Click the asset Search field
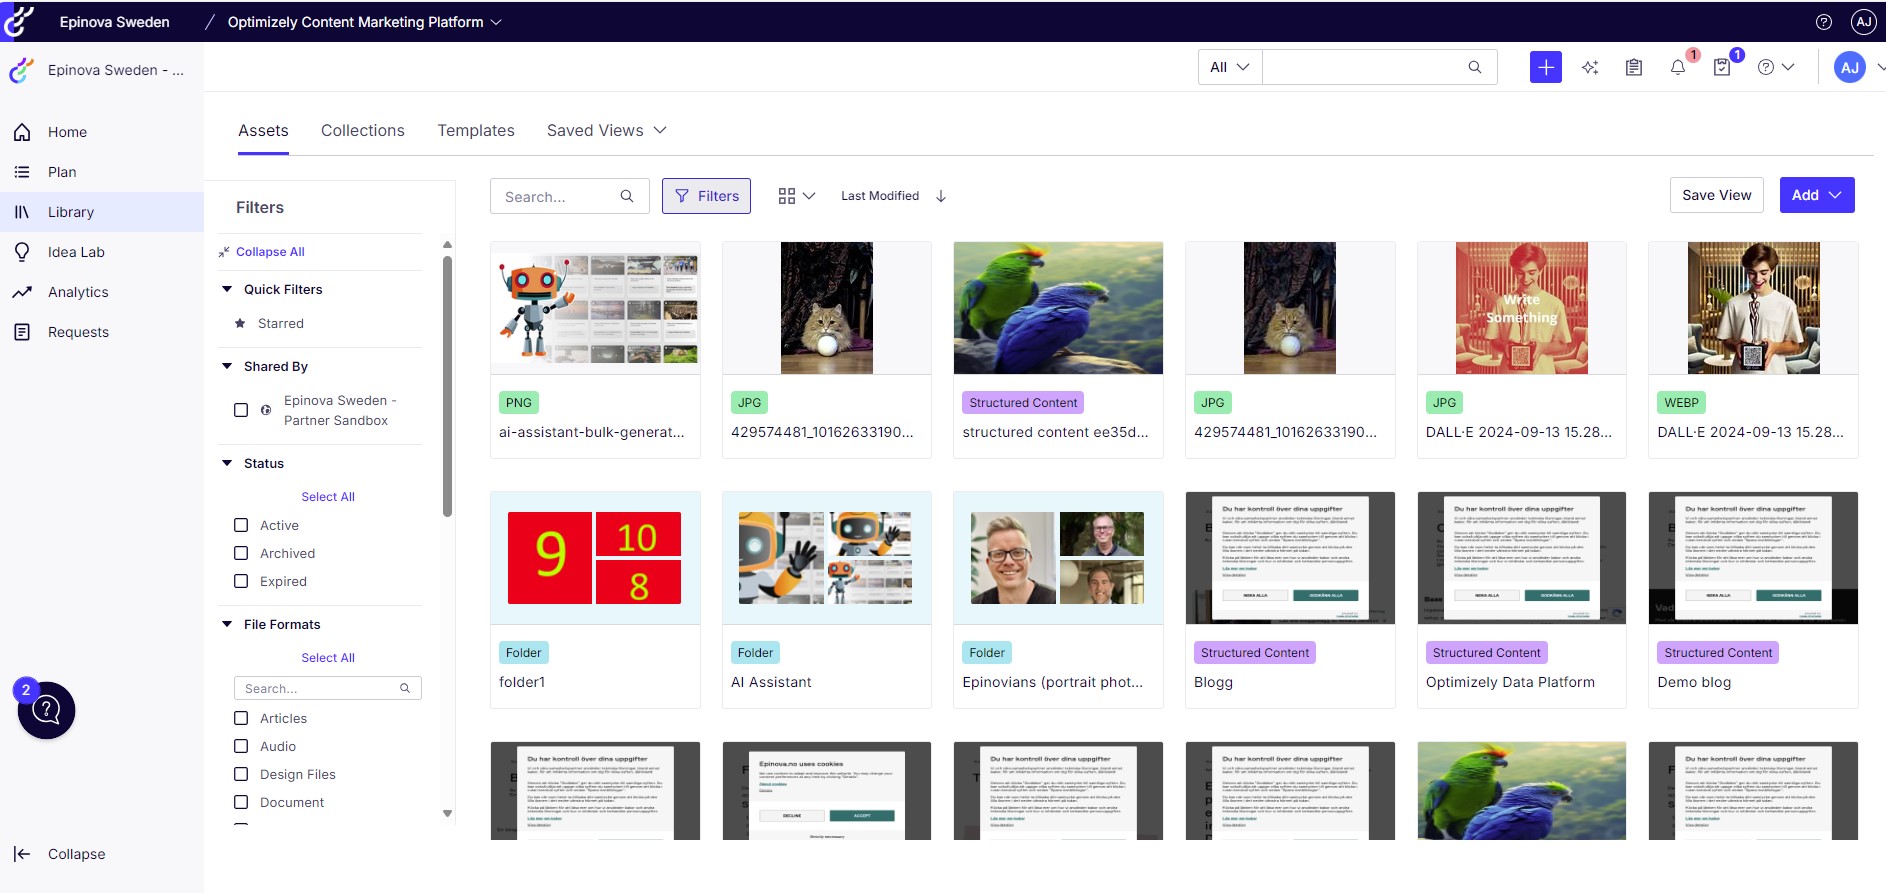Image resolution: width=1886 pixels, height=893 pixels. pyautogui.click(x=570, y=196)
